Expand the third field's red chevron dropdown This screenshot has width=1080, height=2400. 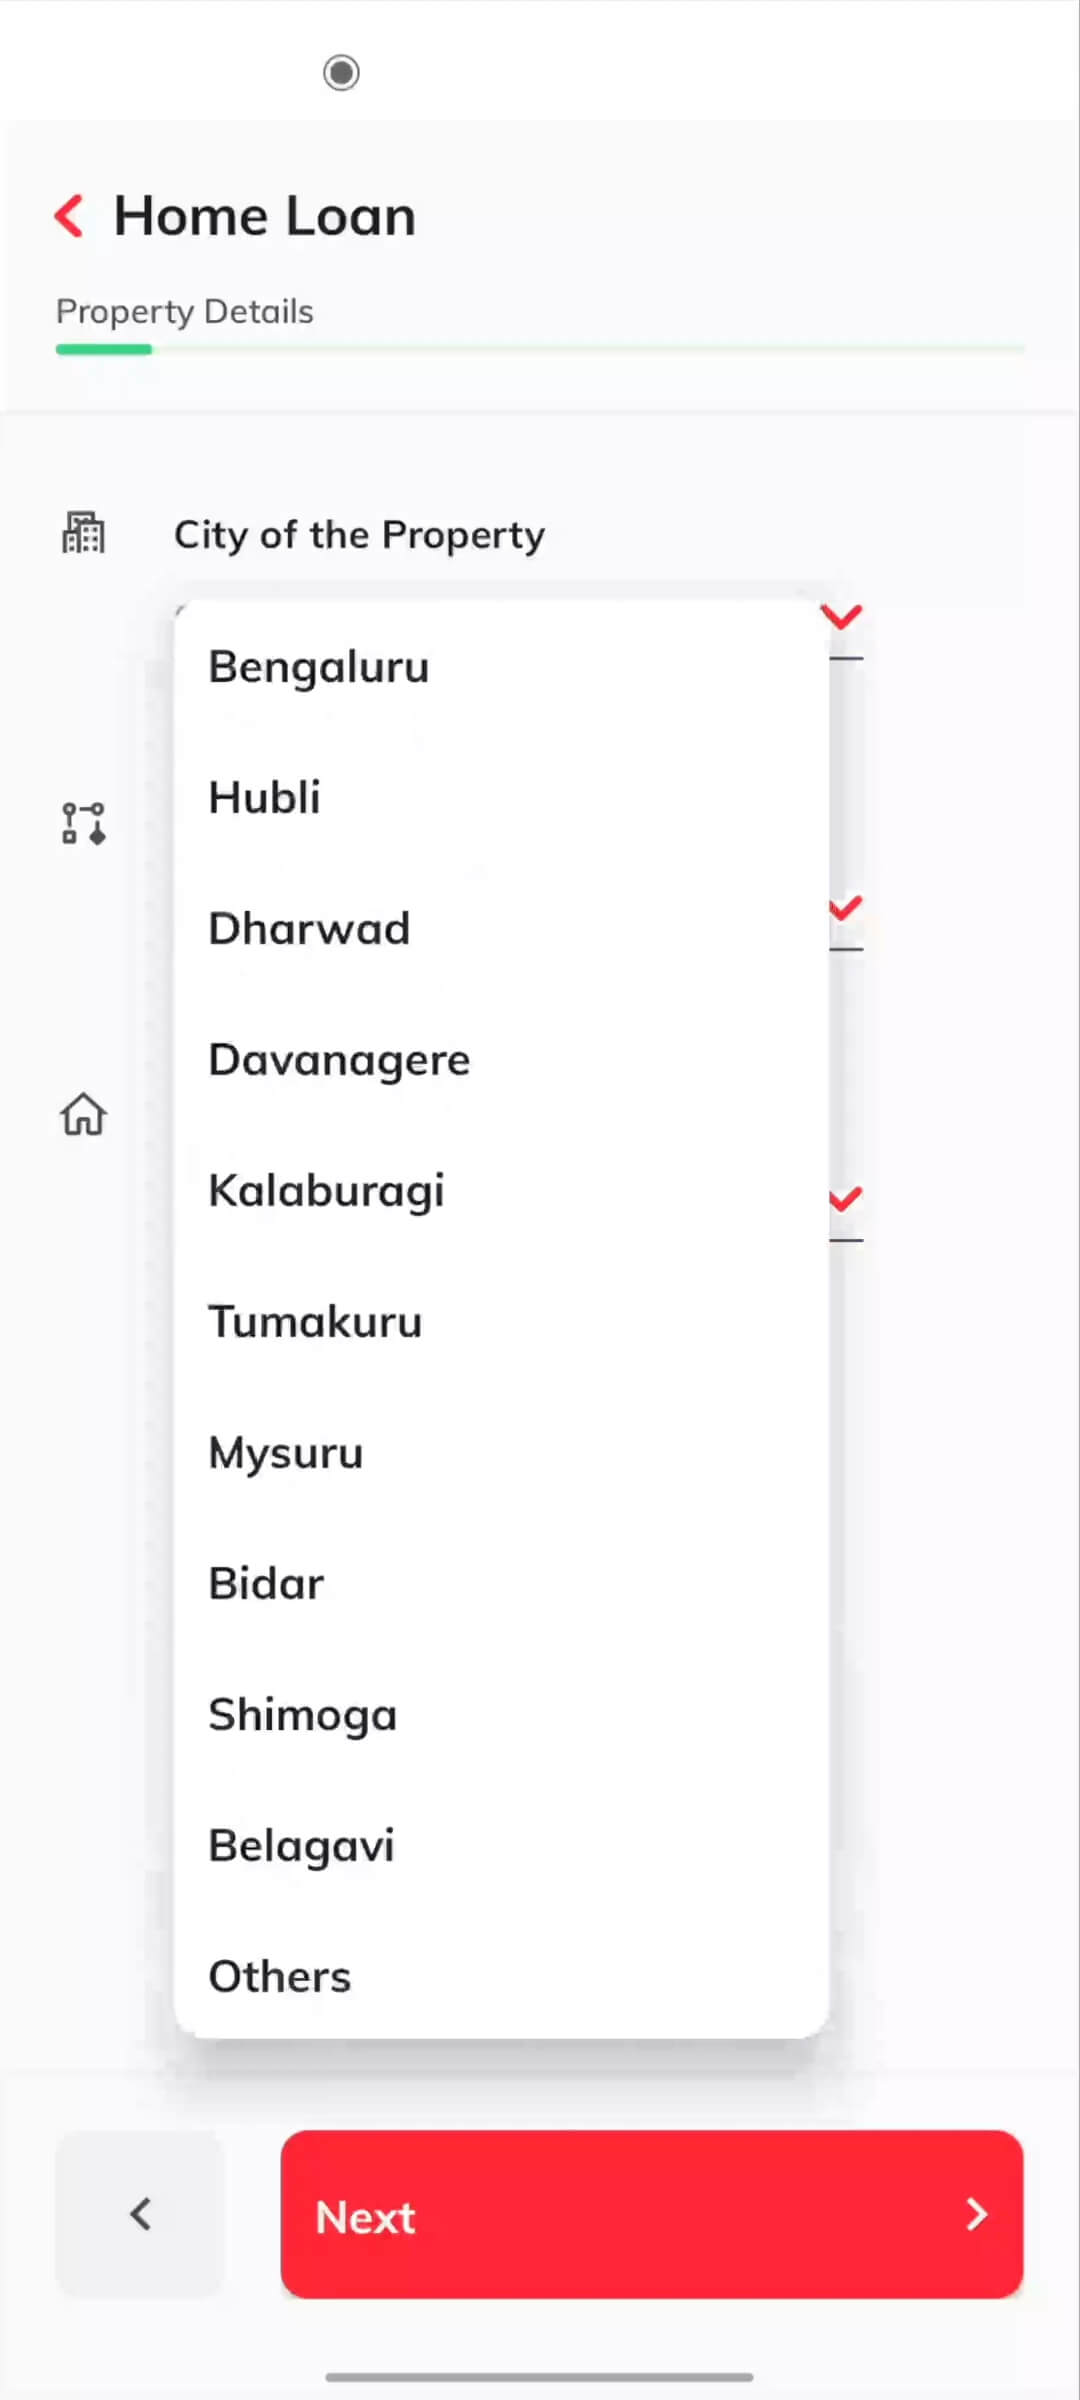coord(846,1198)
